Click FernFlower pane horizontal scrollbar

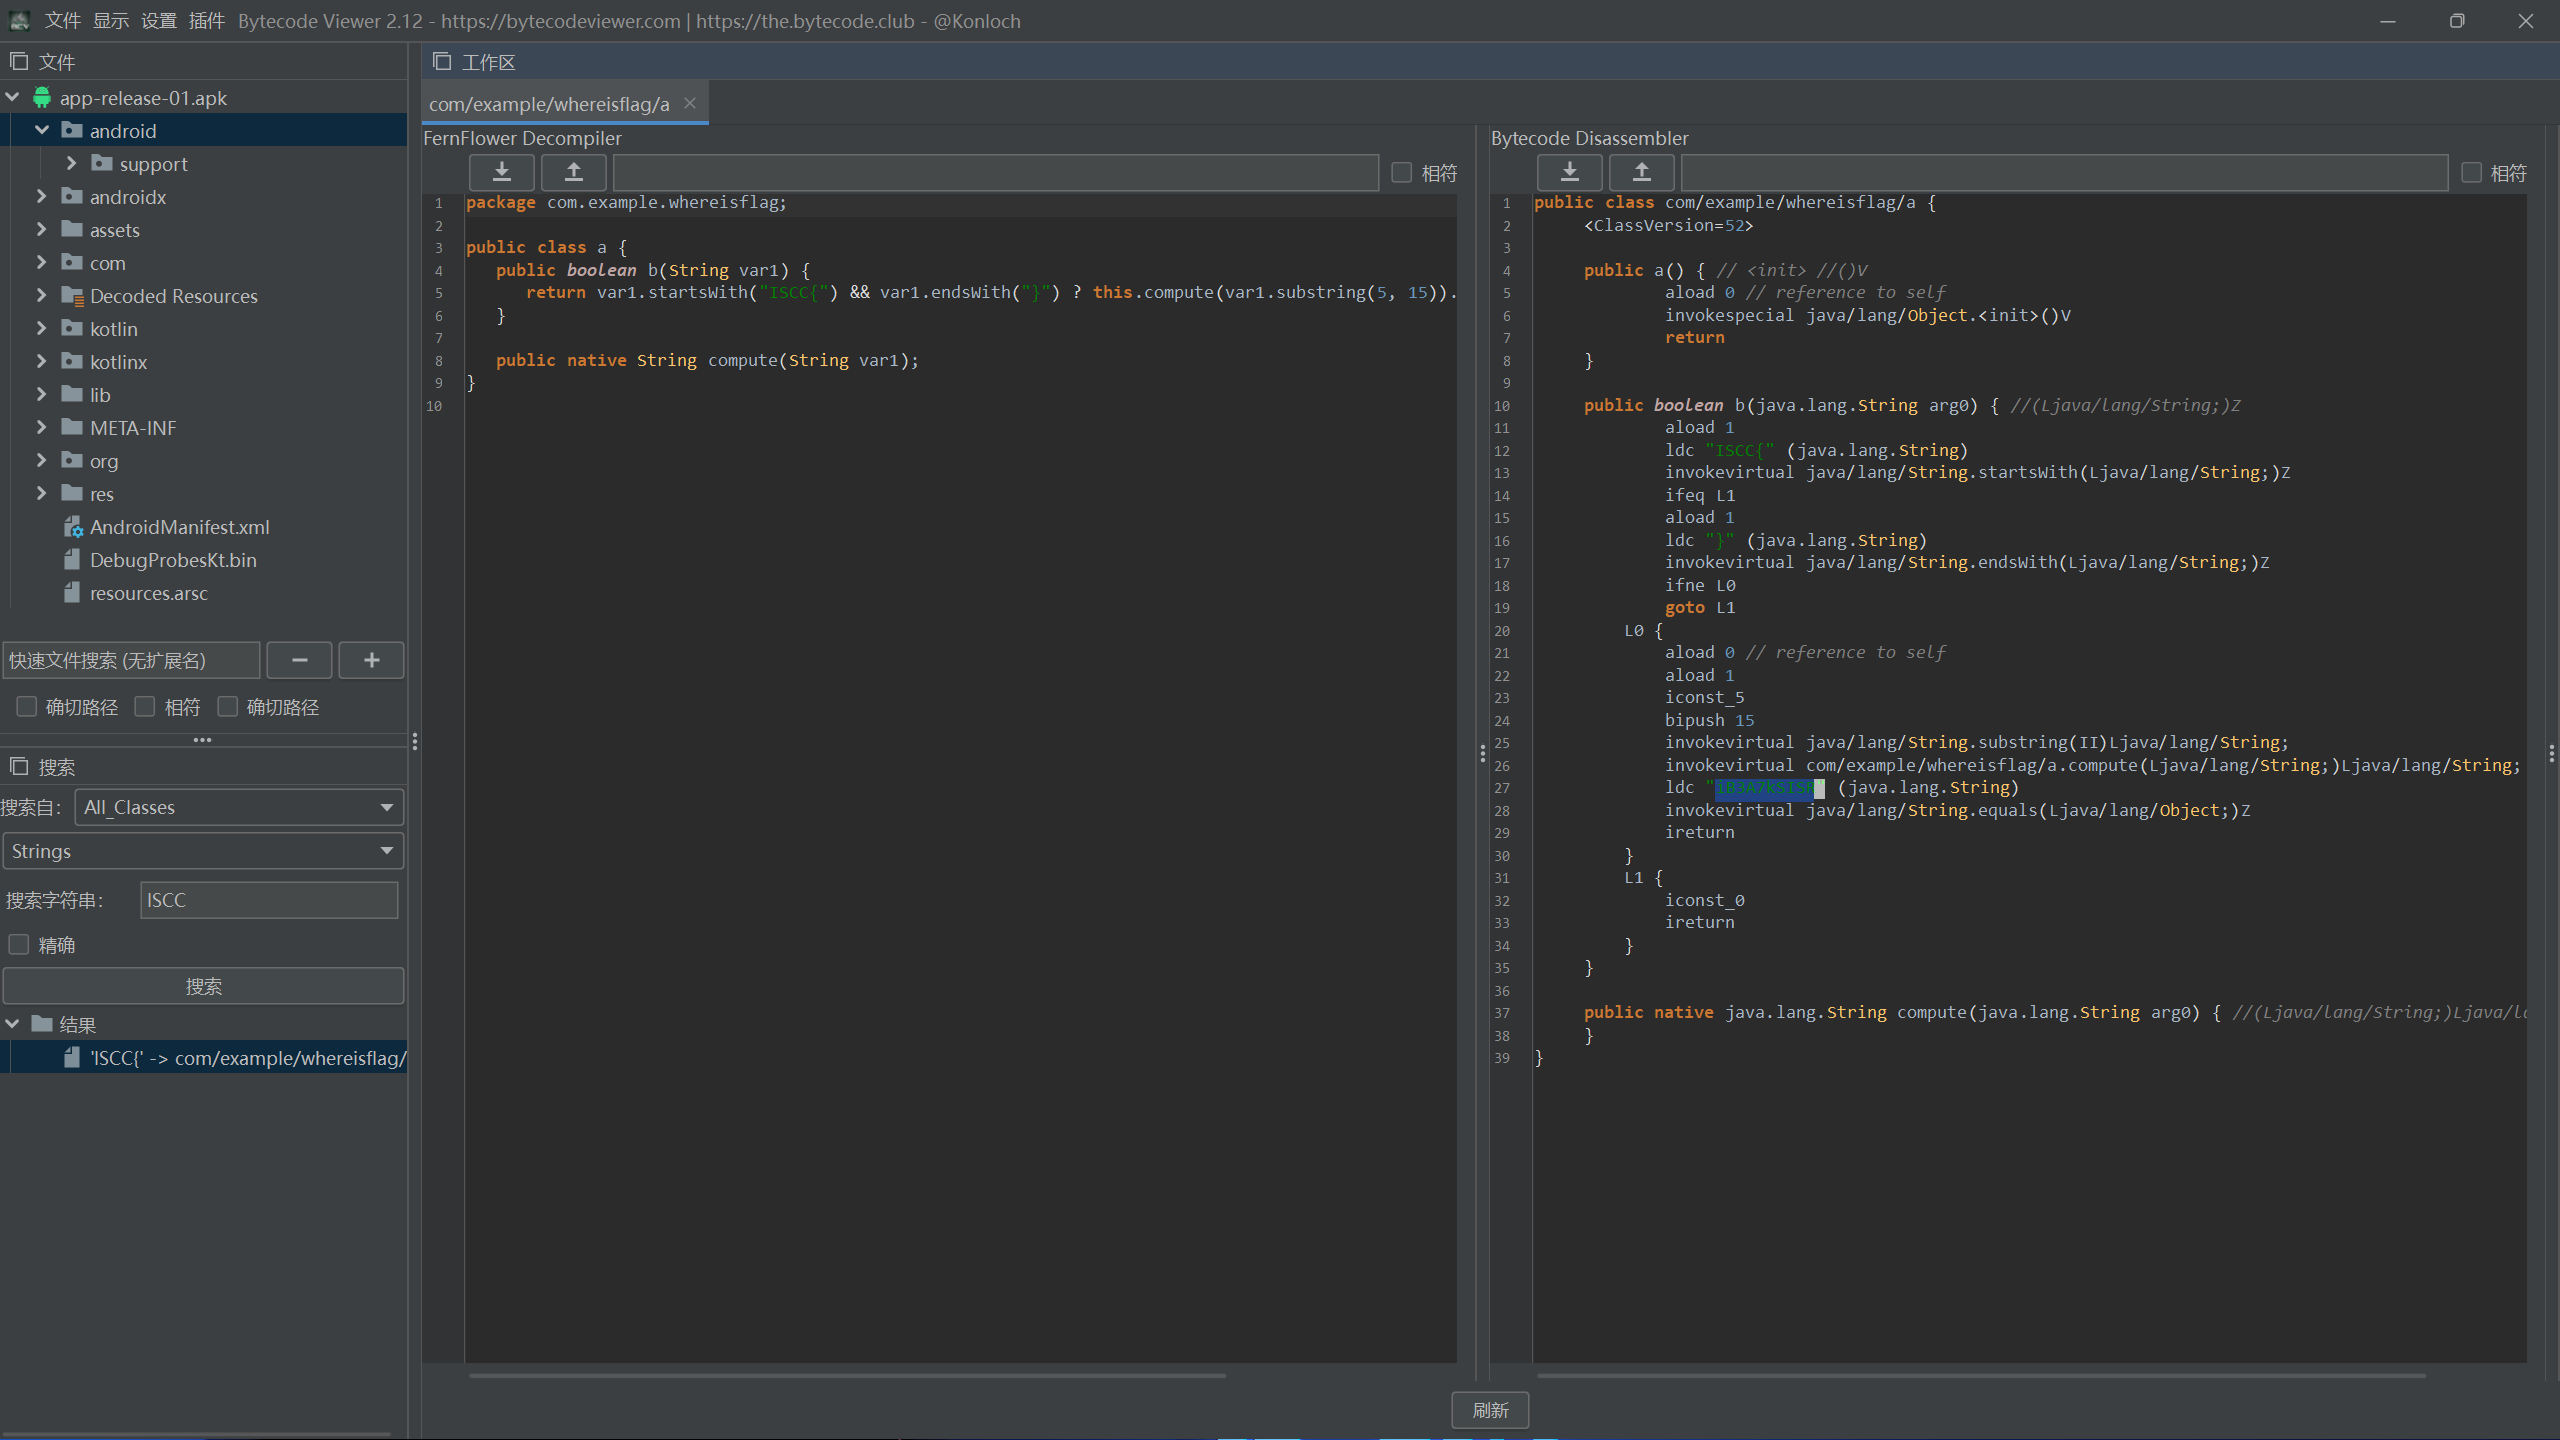click(847, 1375)
